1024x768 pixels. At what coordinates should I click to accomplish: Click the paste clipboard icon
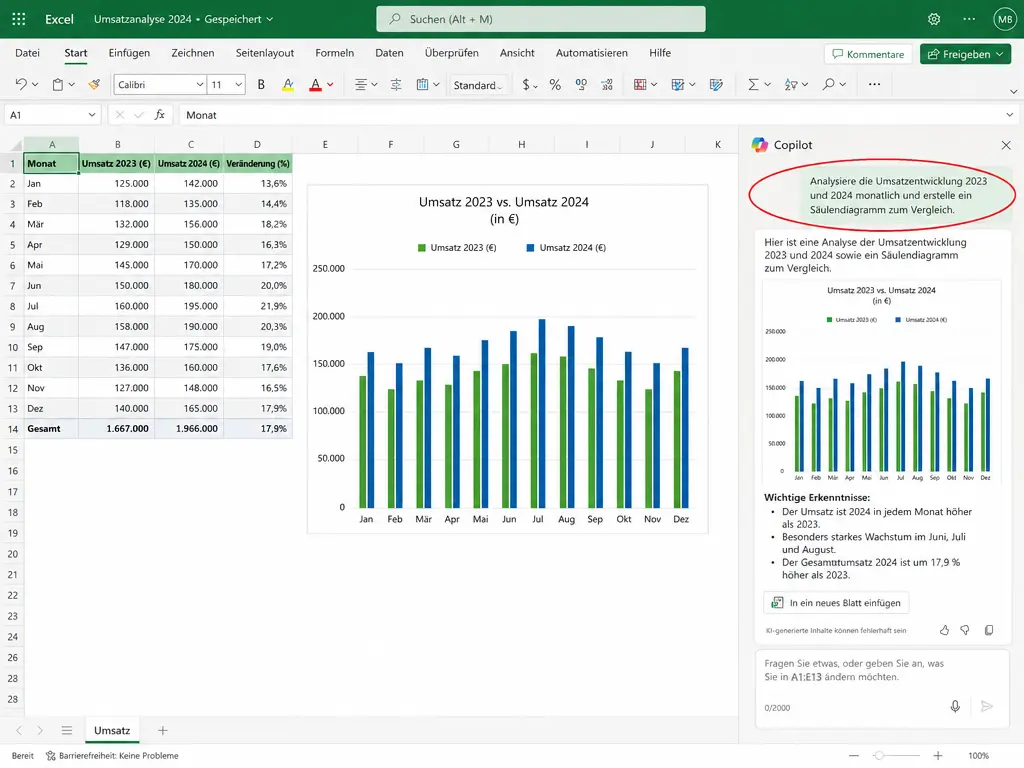point(58,84)
